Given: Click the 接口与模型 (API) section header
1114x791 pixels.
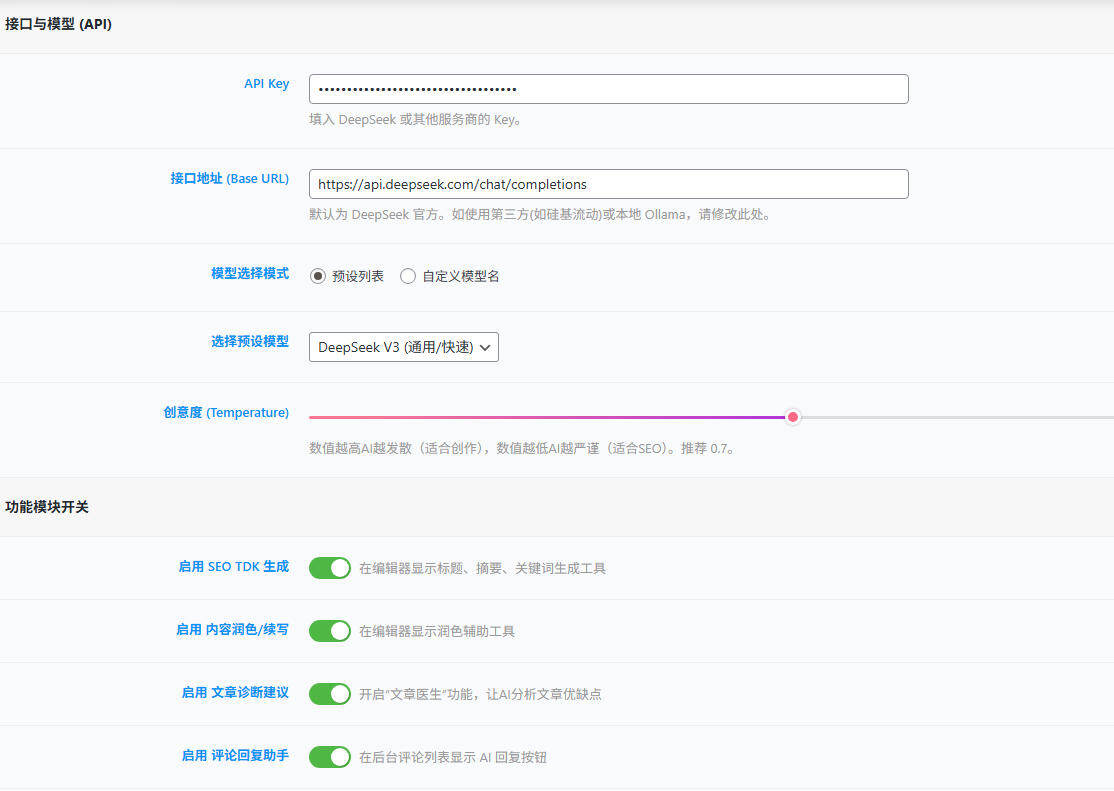Looking at the screenshot, I should click(x=61, y=23).
